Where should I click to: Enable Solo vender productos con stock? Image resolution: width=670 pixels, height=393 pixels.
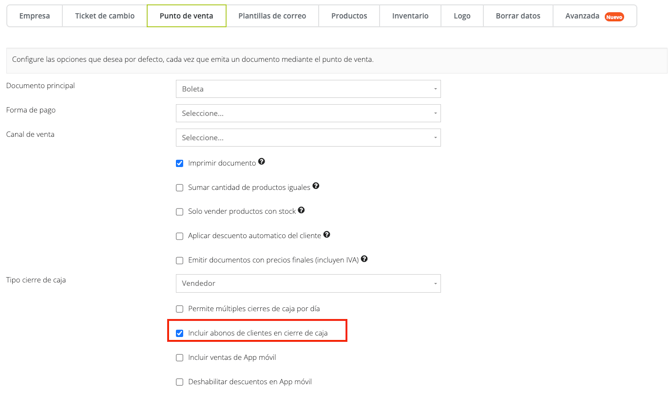point(179,212)
